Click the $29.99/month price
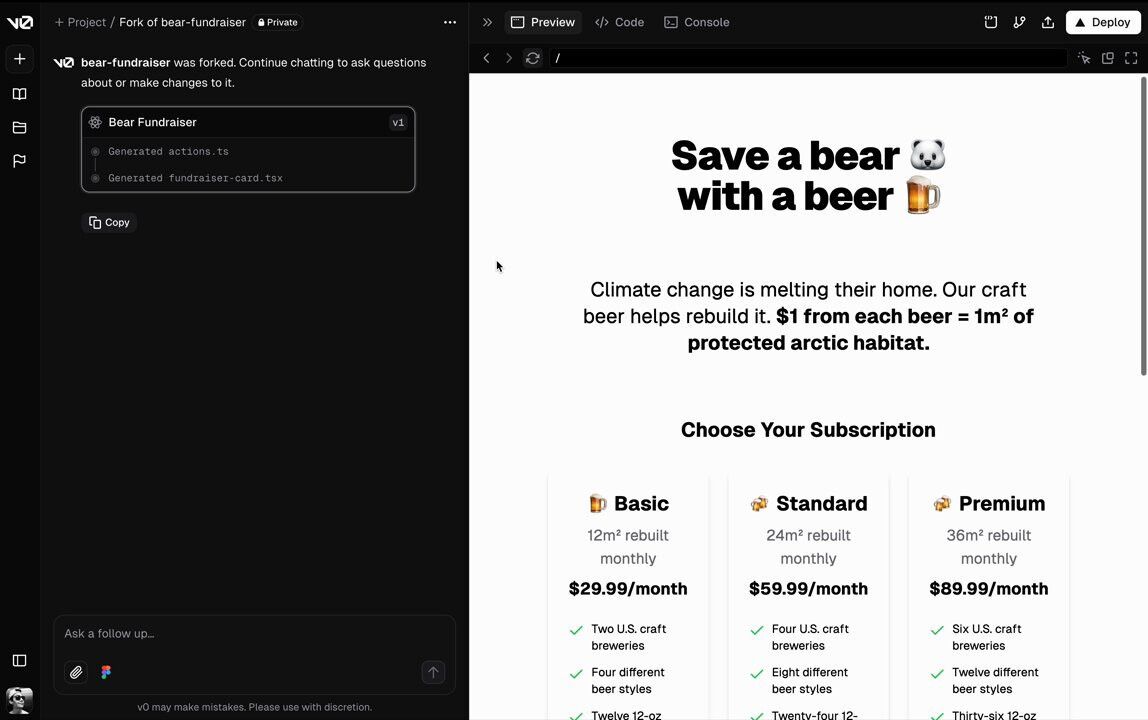This screenshot has height=720, width=1148. pos(628,589)
